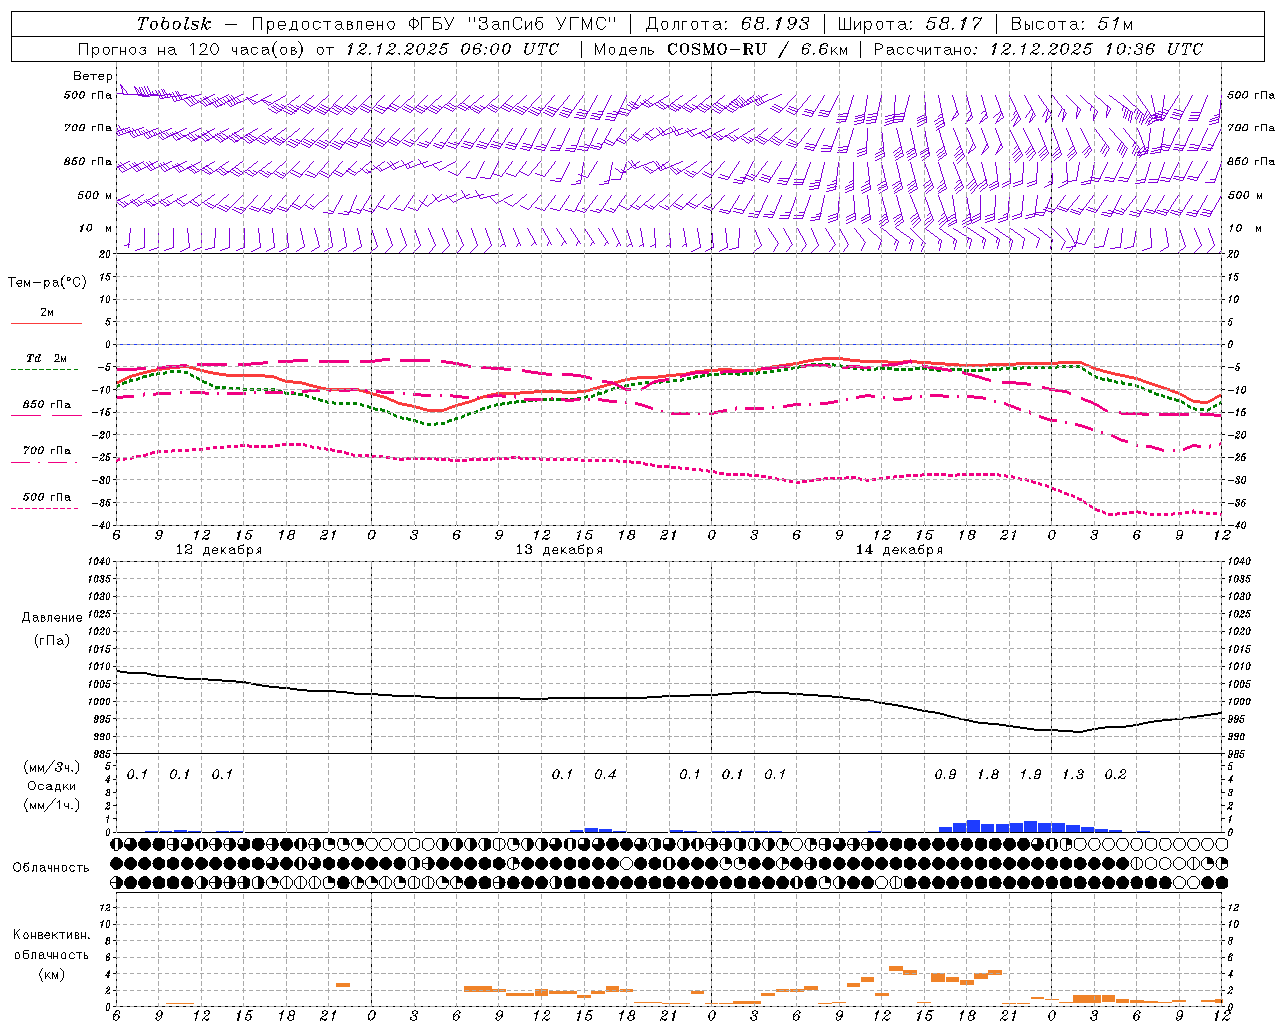Click the (гПа) pressure unit label
This screenshot has height=1024, width=1280.
(52, 640)
